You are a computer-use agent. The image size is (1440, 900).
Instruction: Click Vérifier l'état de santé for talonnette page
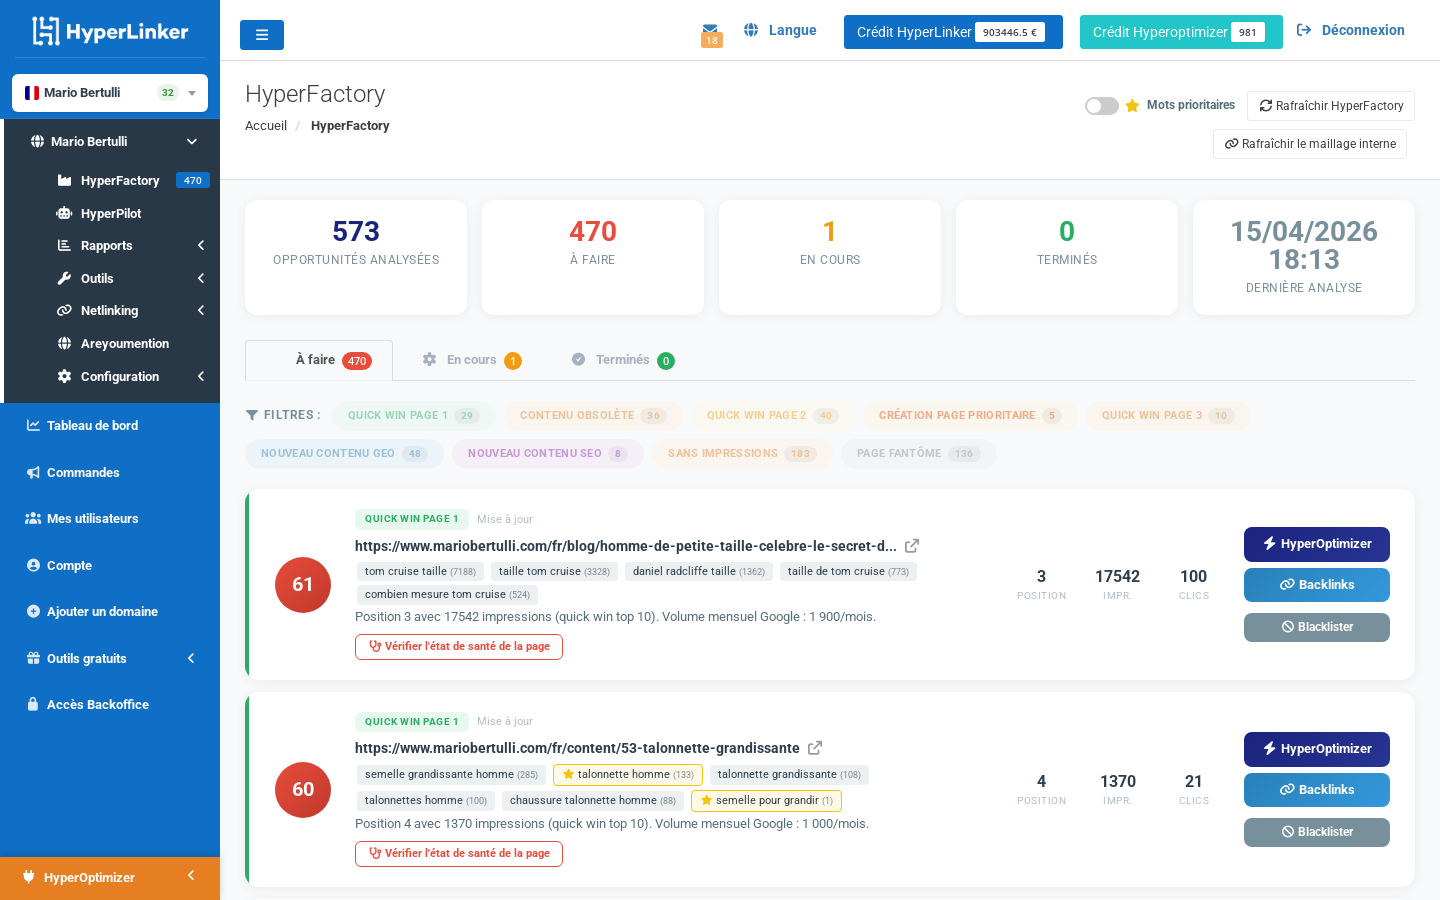click(x=459, y=853)
